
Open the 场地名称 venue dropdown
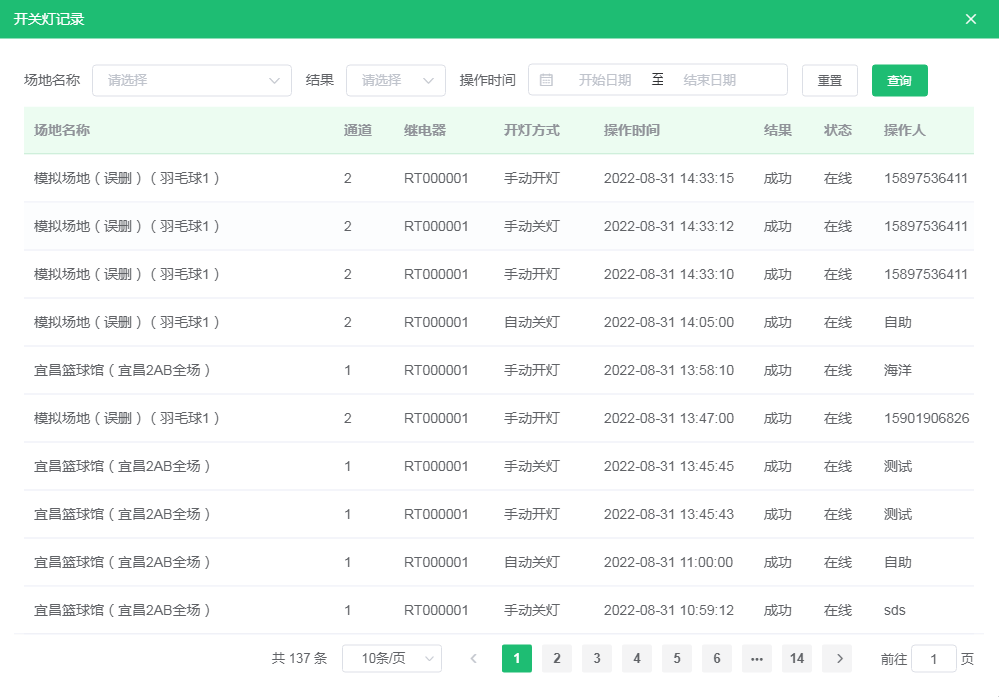pyautogui.click(x=190, y=80)
